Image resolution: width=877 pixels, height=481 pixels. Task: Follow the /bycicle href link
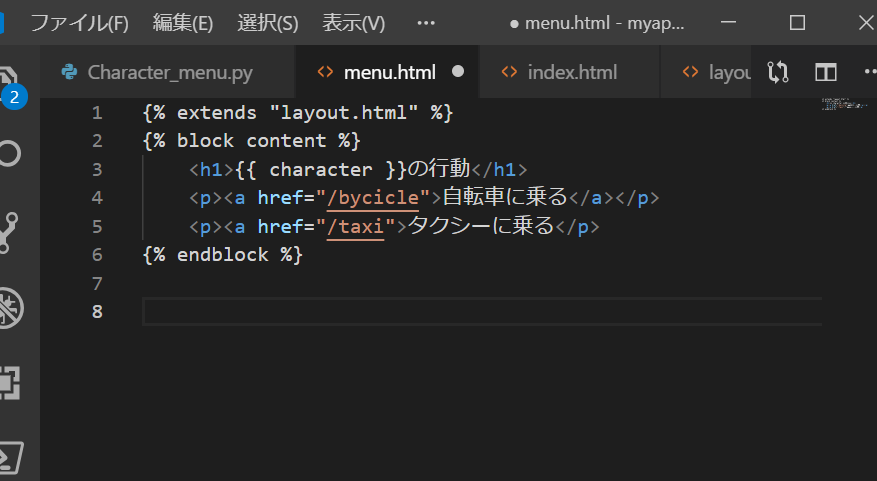coord(373,198)
